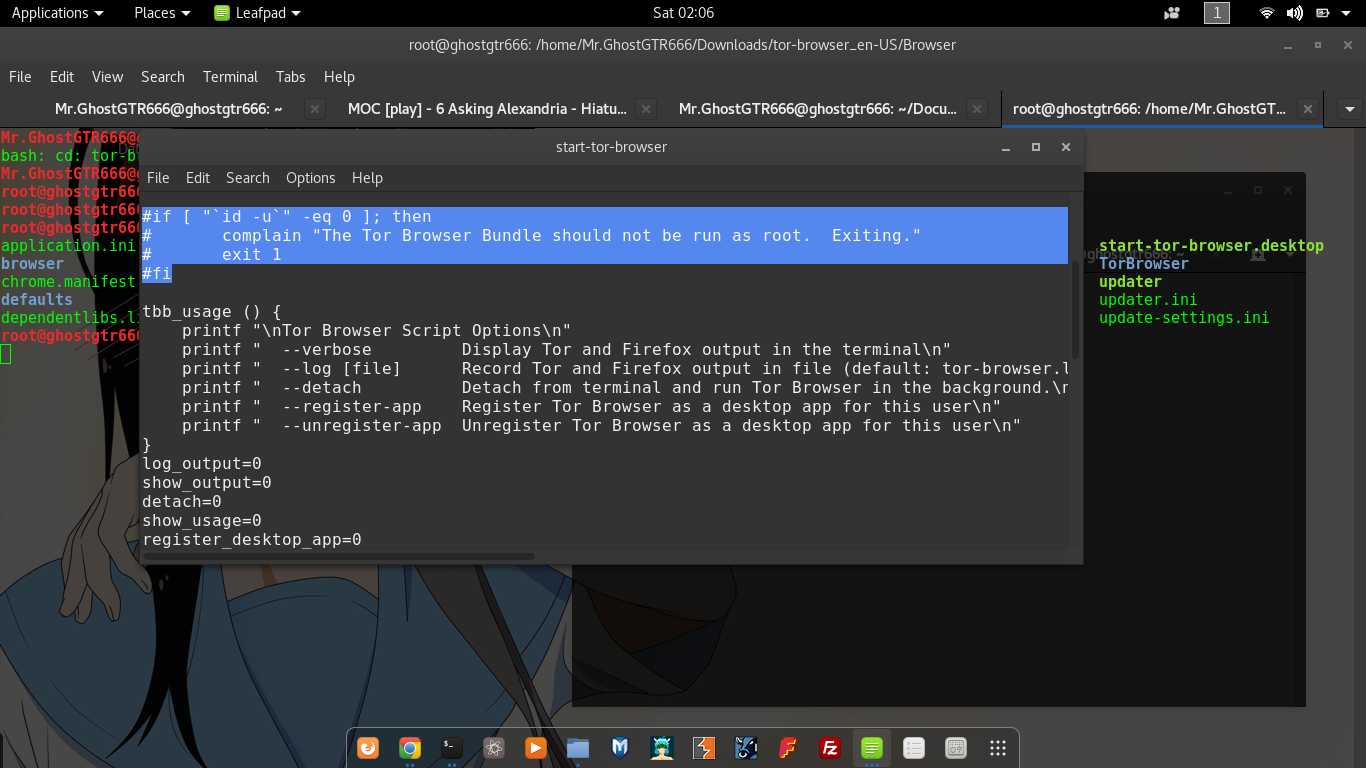
Task: Open the Places menu dropdown
Action: pyautogui.click(x=162, y=13)
